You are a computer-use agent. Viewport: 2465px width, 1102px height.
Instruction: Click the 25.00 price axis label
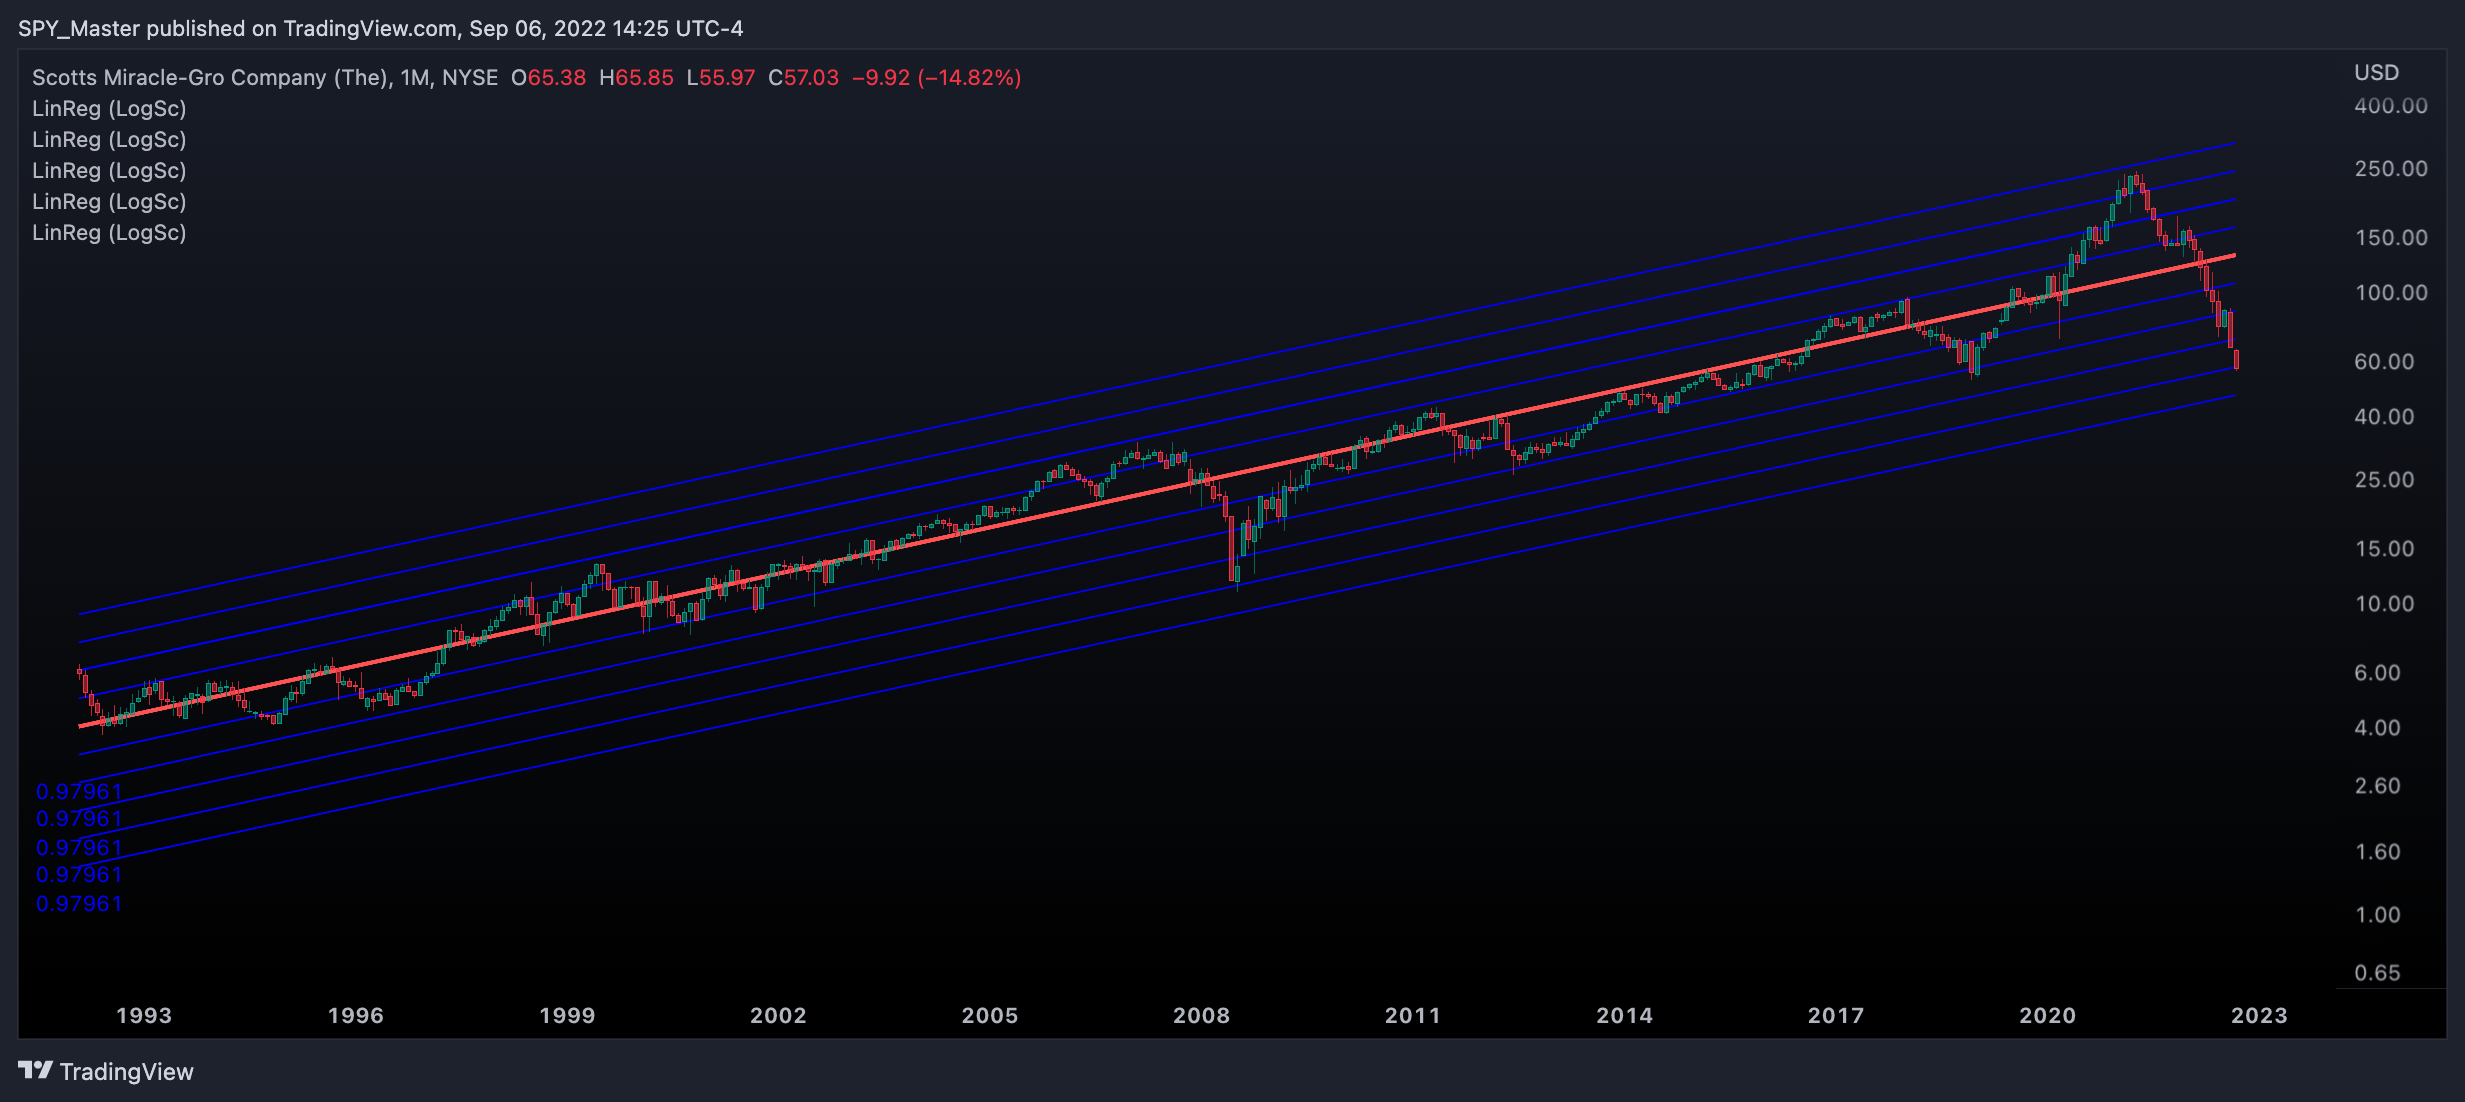coord(2384,480)
